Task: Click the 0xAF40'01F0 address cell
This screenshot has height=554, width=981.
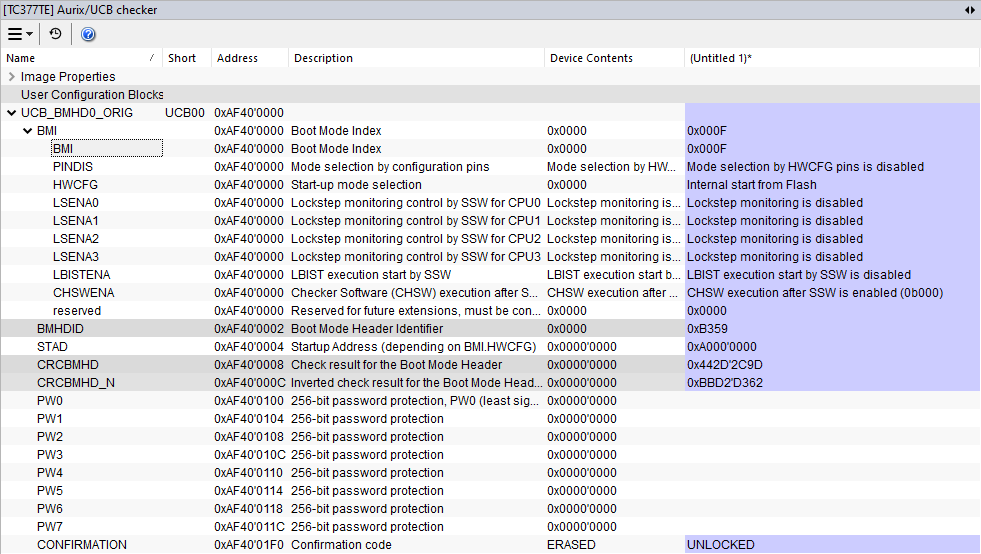Action: pos(250,545)
